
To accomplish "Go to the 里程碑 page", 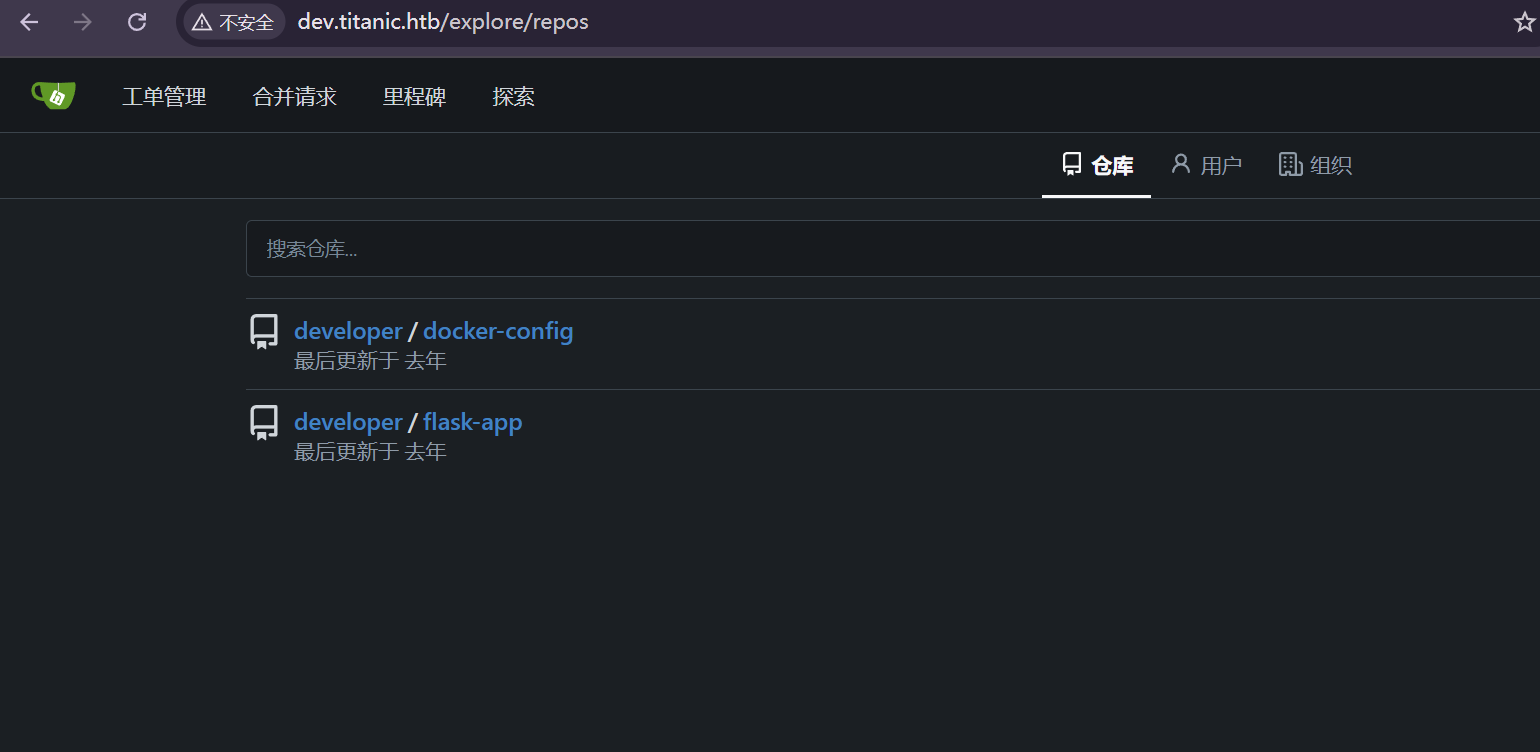I will point(414,97).
